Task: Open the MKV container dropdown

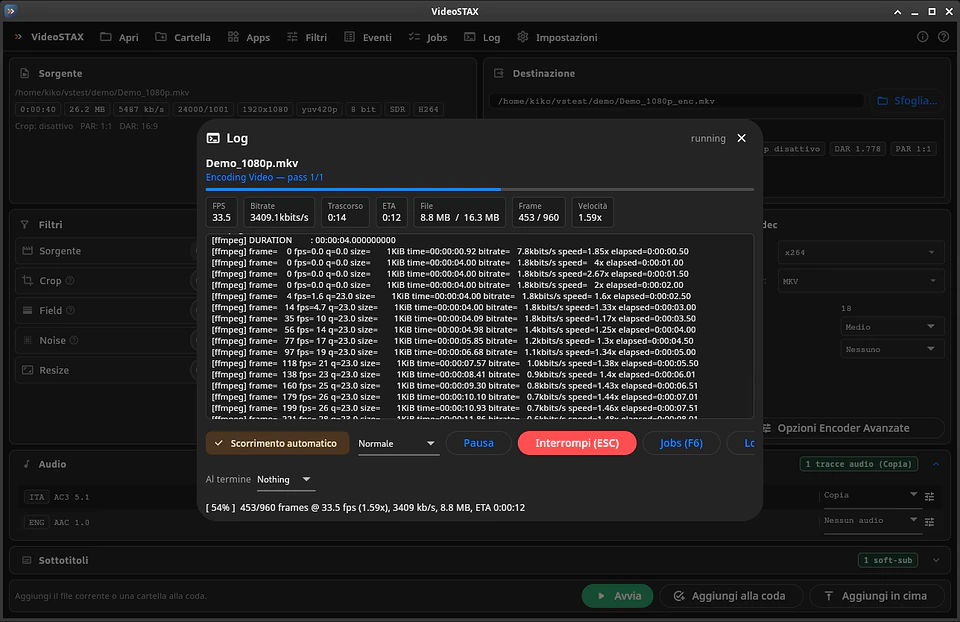Action: click(860, 282)
